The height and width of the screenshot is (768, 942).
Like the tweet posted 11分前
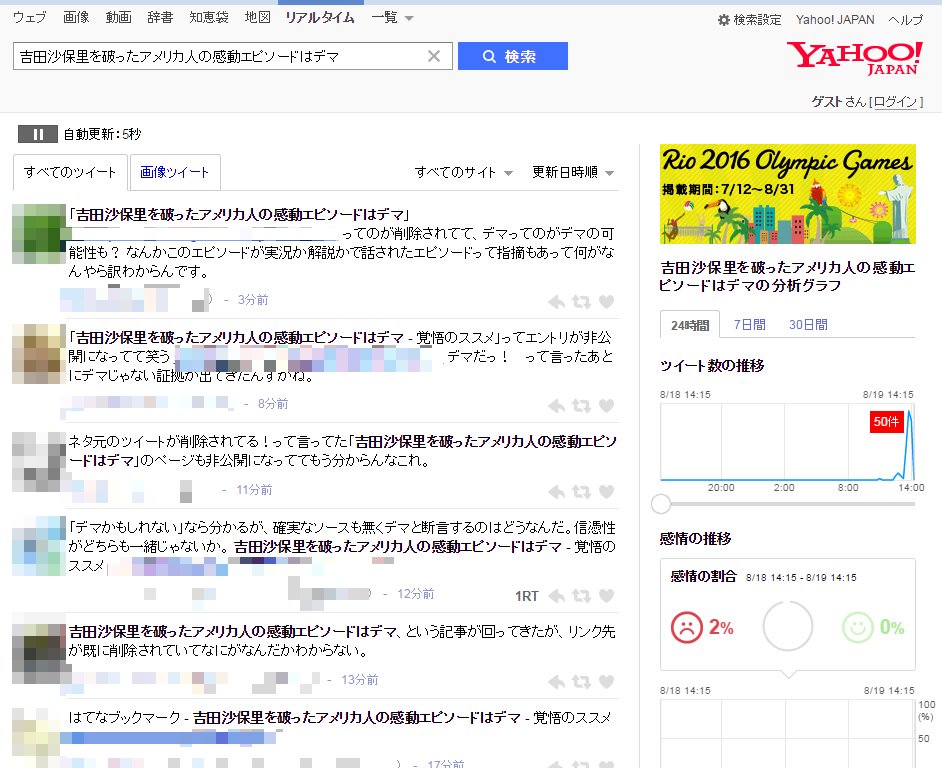(x=607, y=492)
